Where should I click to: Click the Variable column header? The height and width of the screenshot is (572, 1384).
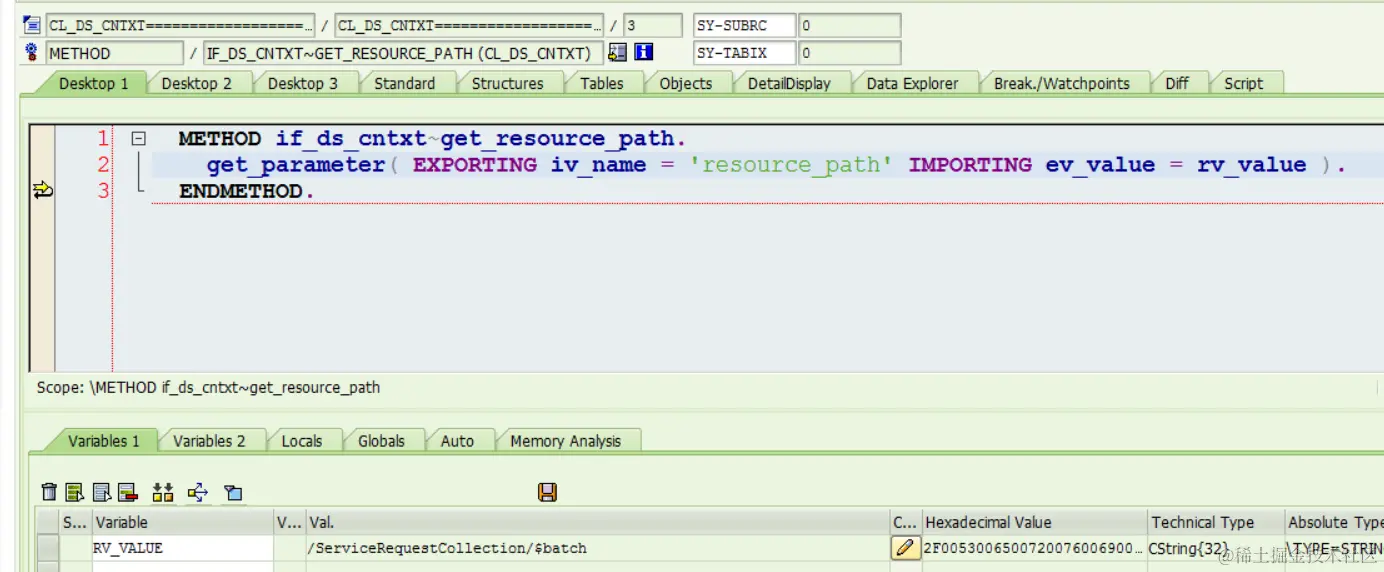182,522
